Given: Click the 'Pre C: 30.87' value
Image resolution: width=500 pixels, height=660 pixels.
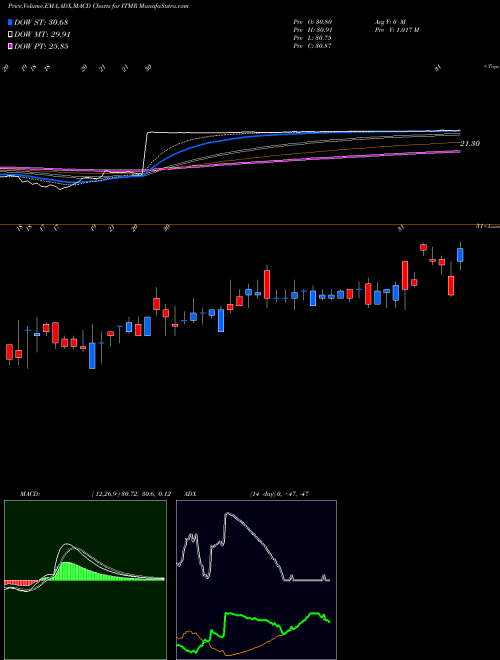Looking at the screenshot, I should [313, 46].
